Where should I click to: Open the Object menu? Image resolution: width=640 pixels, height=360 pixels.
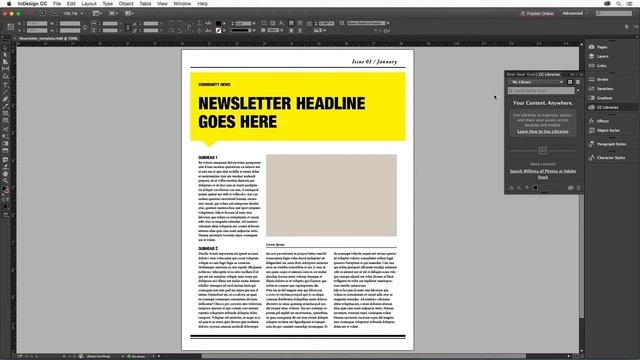[126, 4]
